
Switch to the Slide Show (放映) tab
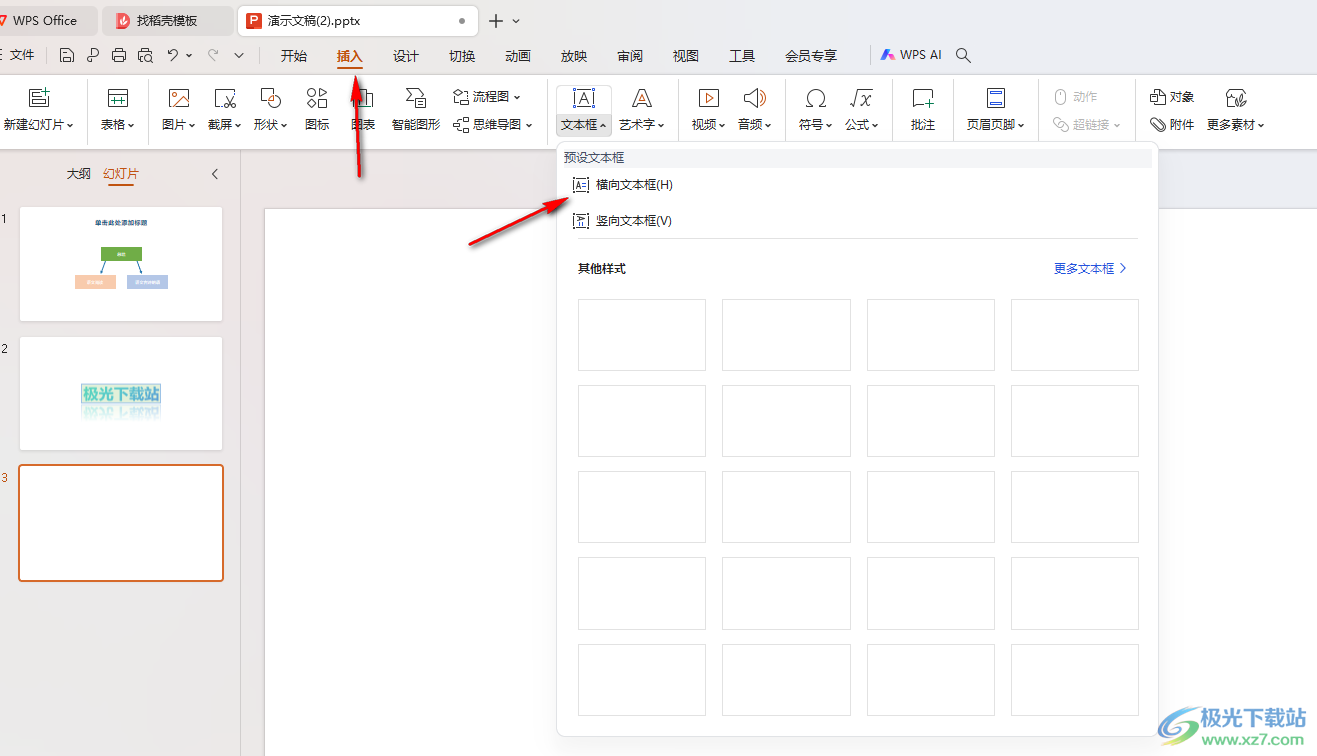tap(574, 56)
